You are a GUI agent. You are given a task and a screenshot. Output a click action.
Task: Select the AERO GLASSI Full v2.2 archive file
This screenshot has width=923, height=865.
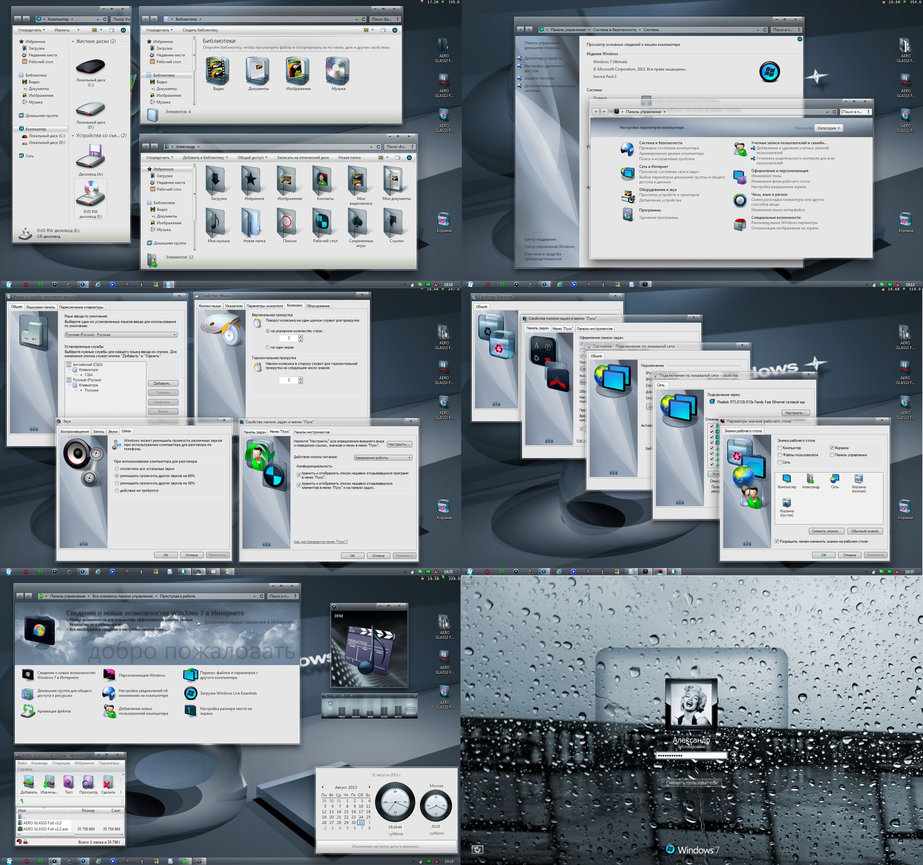[x=42, y=823]
